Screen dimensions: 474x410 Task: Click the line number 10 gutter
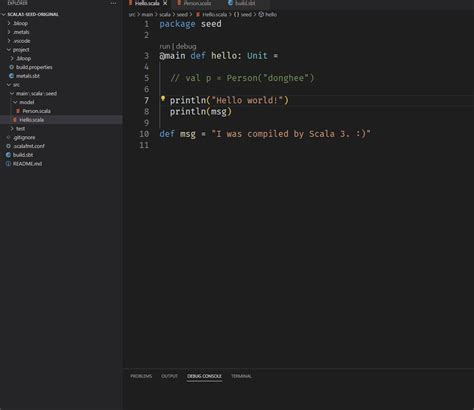point(144,134)
